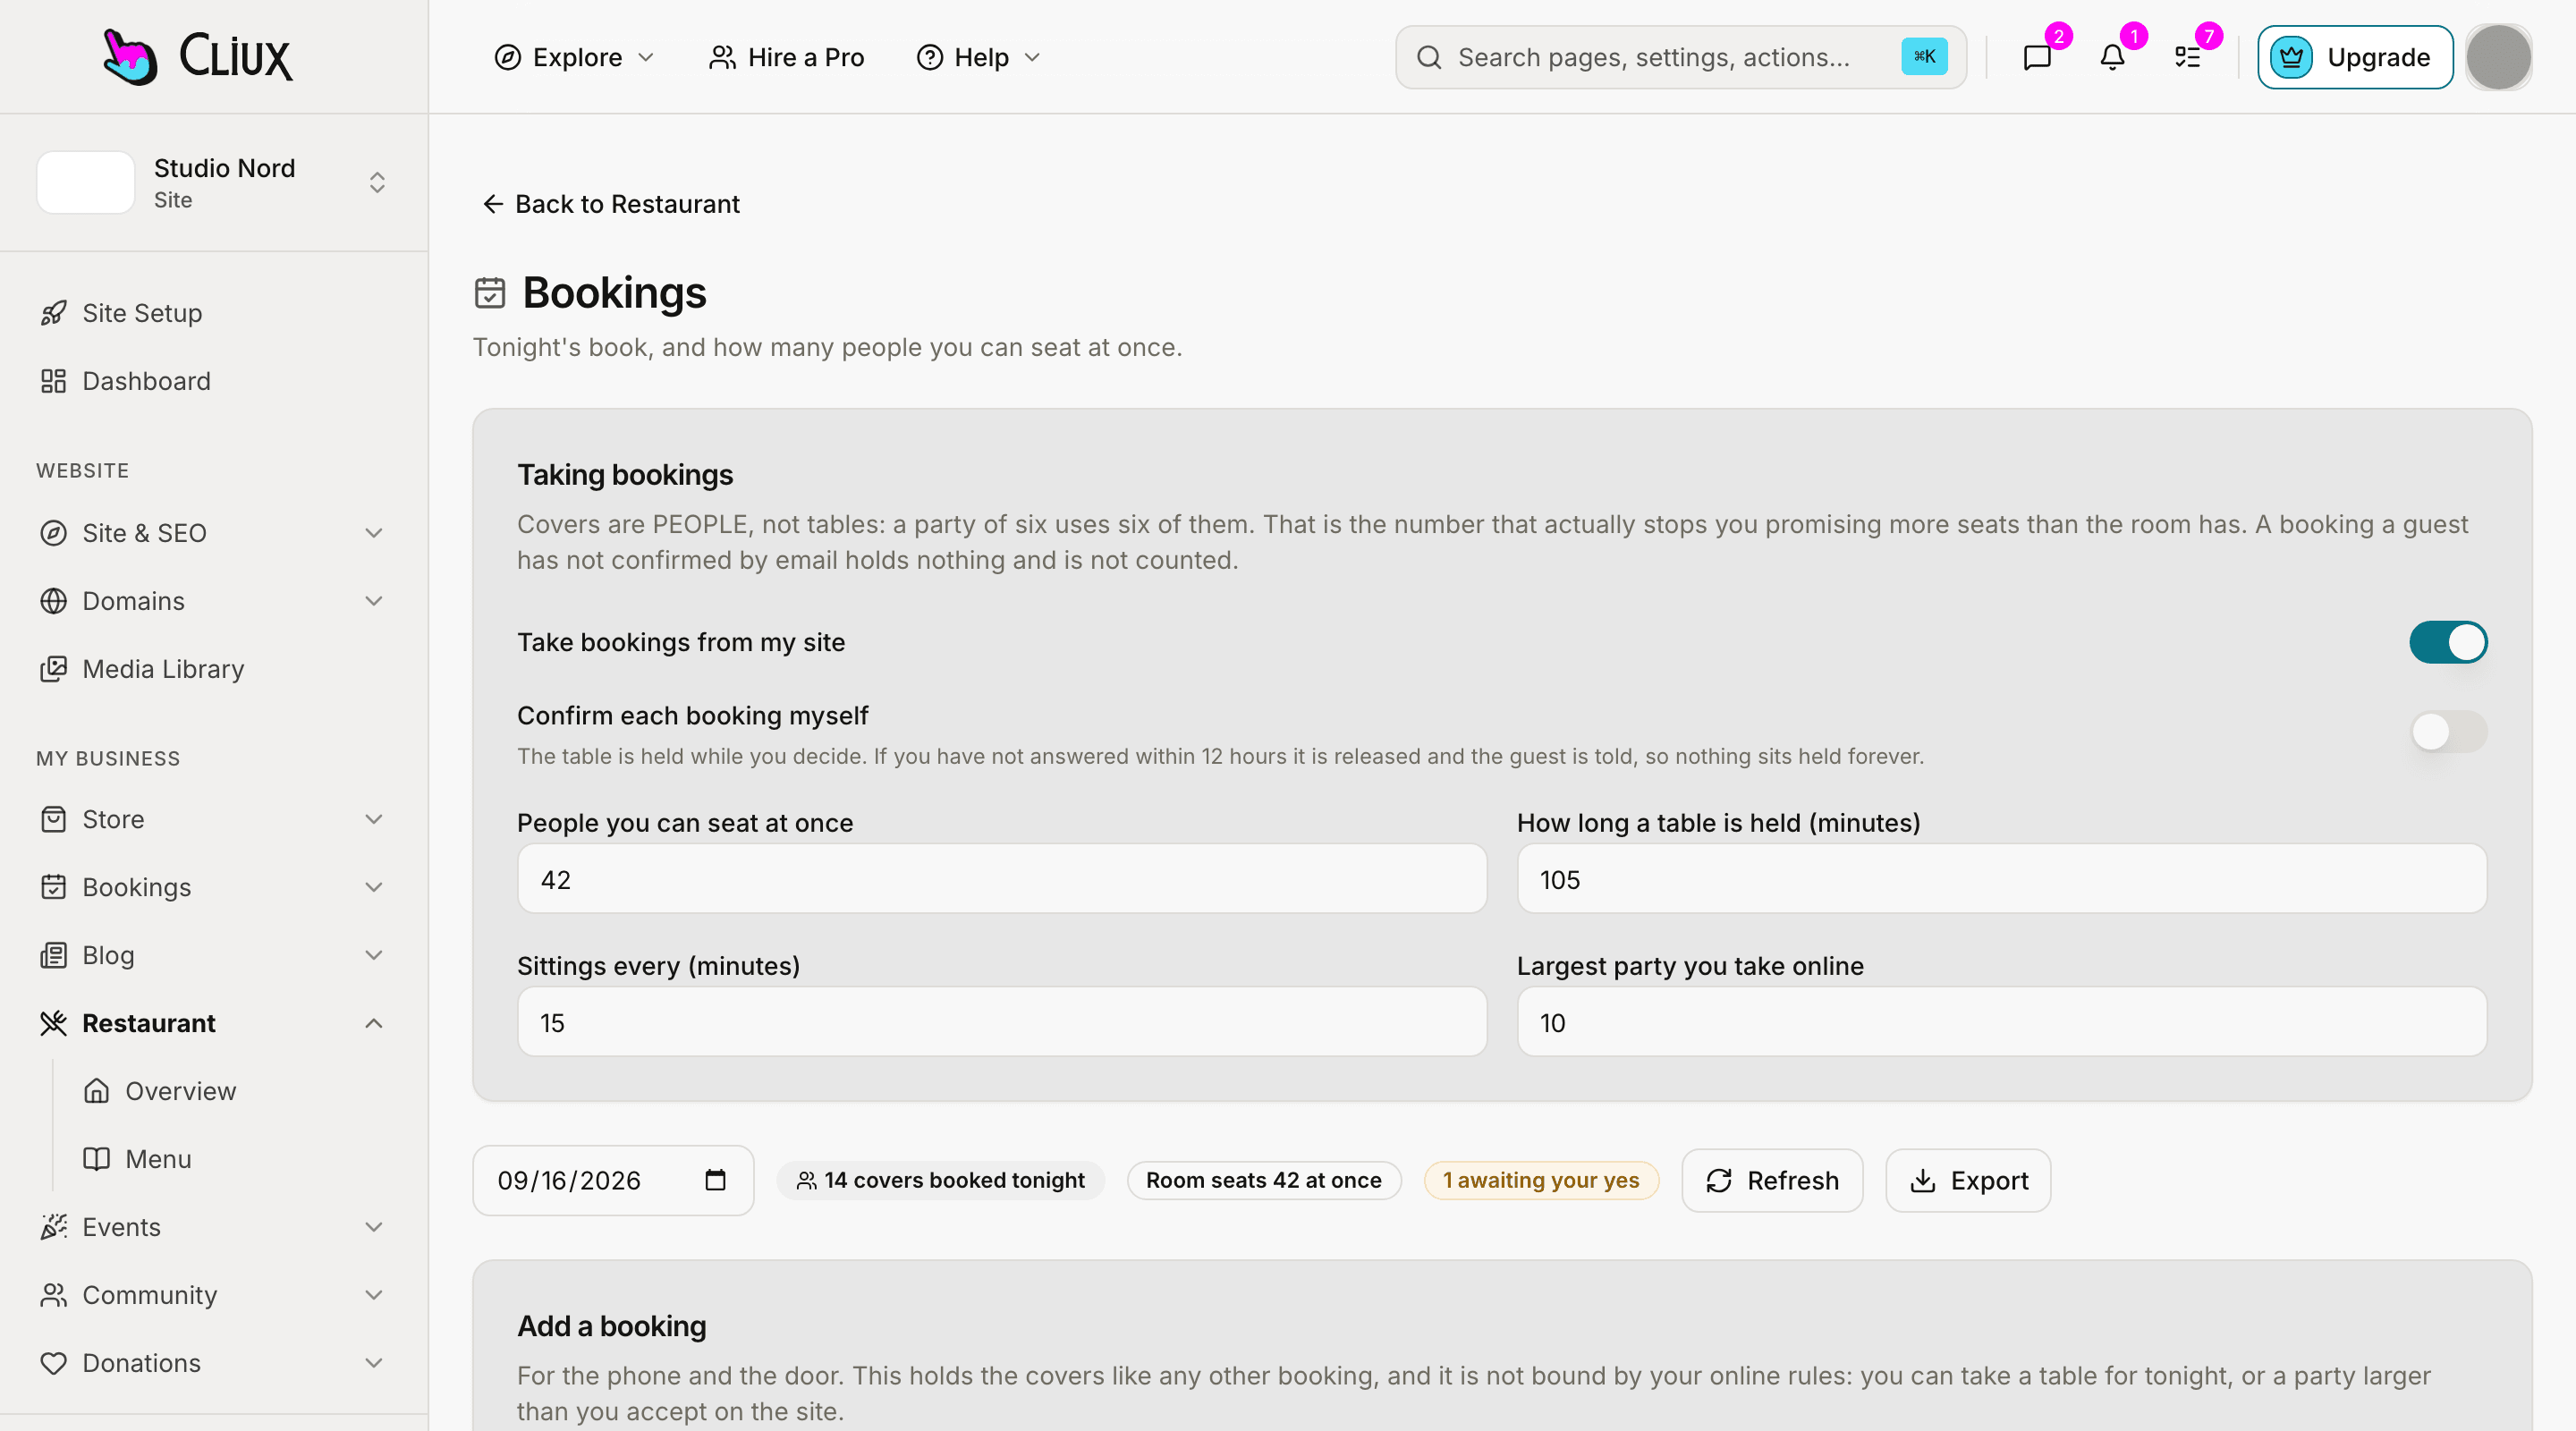
Task: Expand the Domains section chevron
Action: (x=374, y=602)
